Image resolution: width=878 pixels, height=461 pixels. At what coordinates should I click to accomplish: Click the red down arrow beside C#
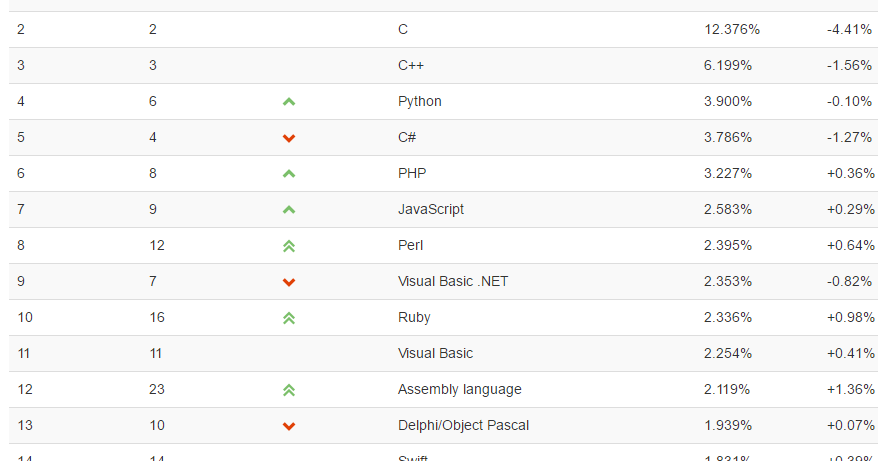pyautogui.click(x=289, y=138)
